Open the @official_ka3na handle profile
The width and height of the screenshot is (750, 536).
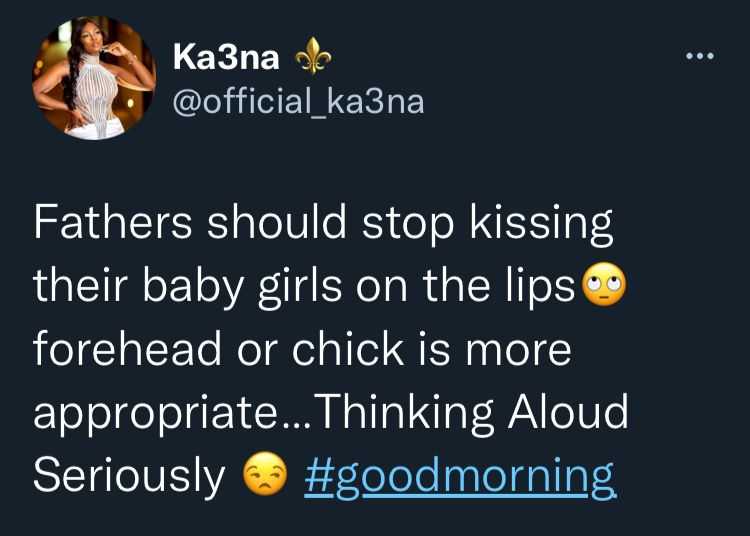click(x=298, y=102)
